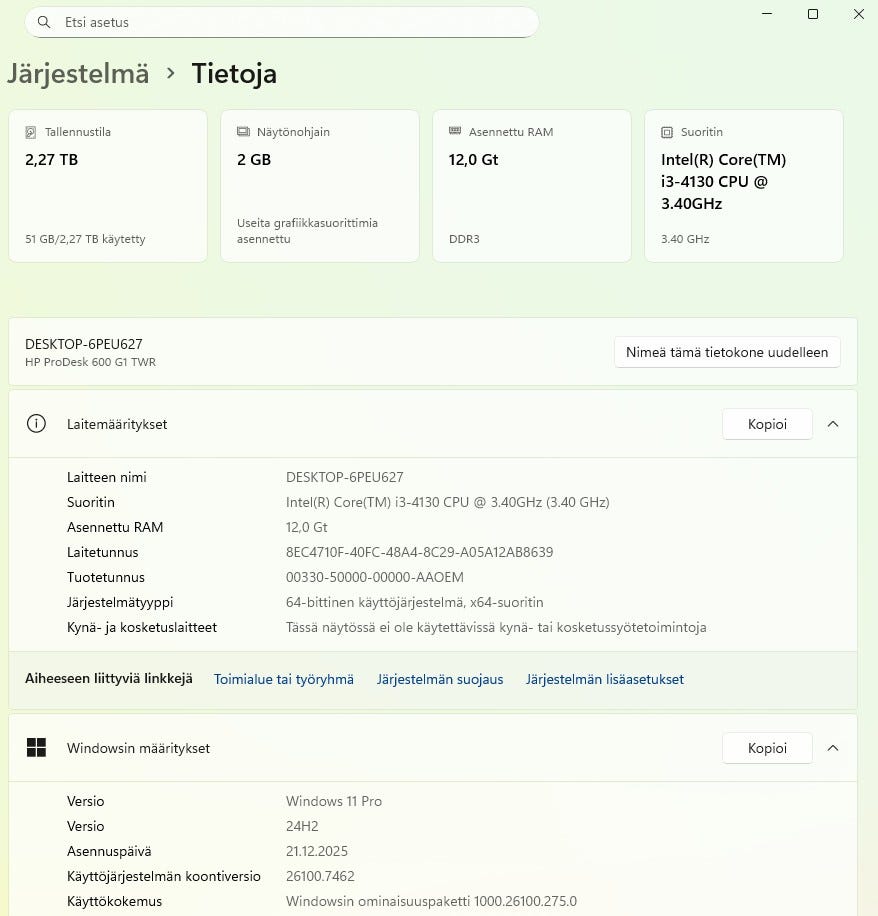Copy Windows specifications with Kopioi button
The width and height of the screenshot is (878, 916).
pos(767,748)
